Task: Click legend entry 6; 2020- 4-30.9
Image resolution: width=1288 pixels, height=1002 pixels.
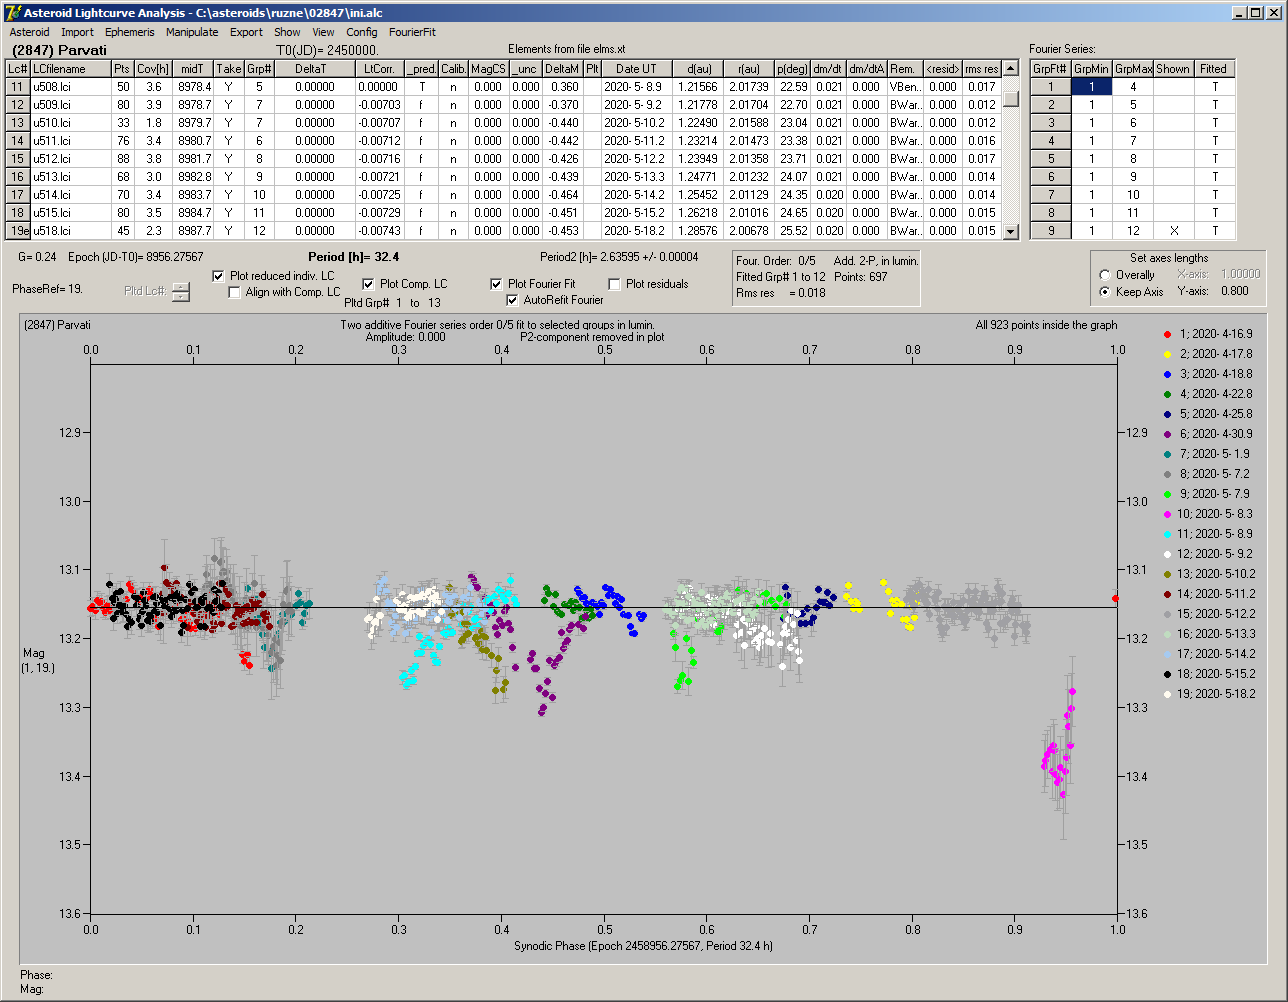Action: coord(1208,434)
